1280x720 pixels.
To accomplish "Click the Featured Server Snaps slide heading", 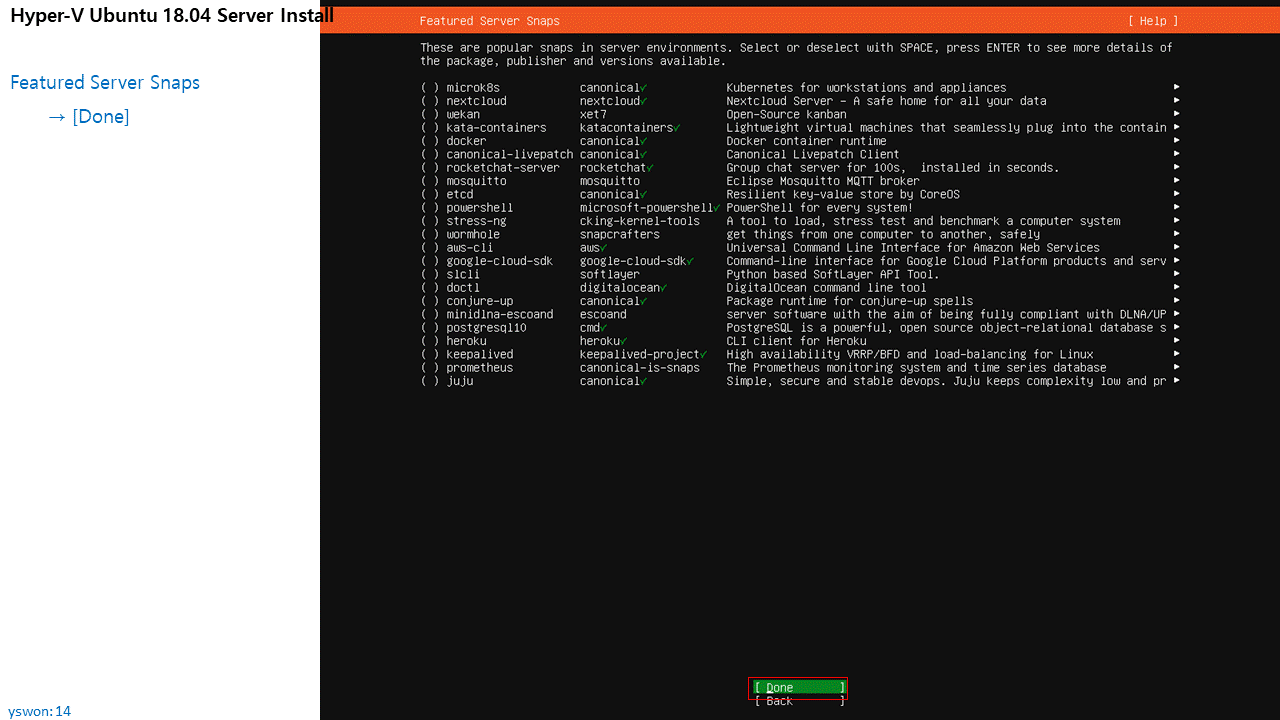I will 105,83.
